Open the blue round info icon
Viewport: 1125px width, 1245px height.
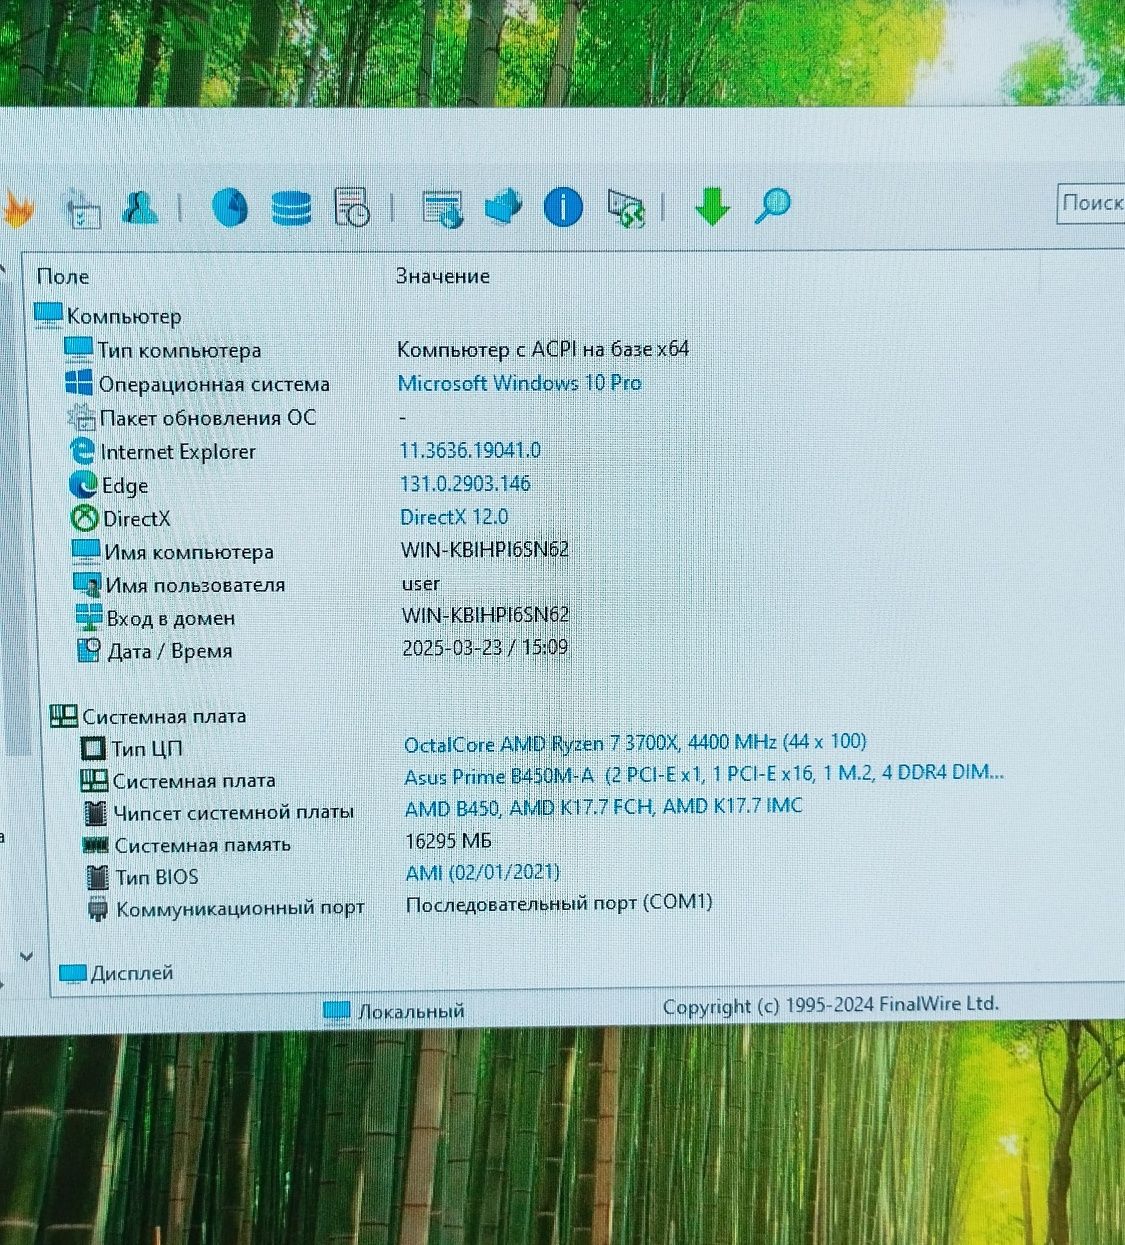click(563, 207)
